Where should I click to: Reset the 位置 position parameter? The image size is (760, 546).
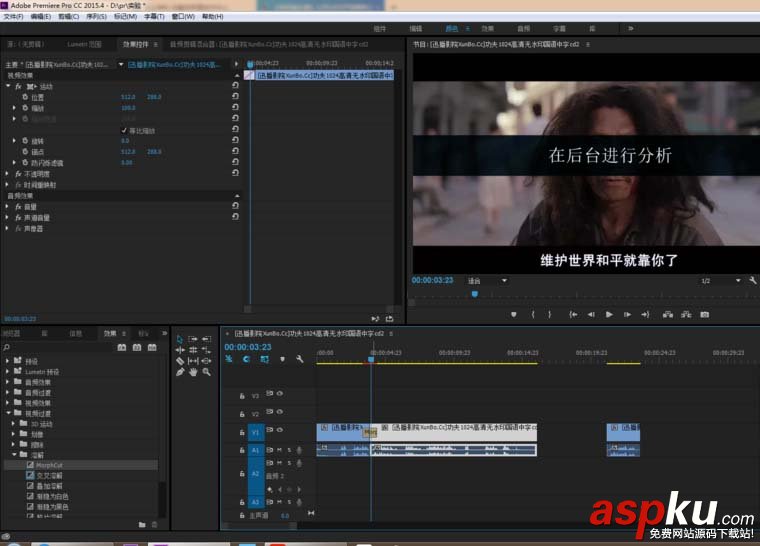click(x=234, y=97)
